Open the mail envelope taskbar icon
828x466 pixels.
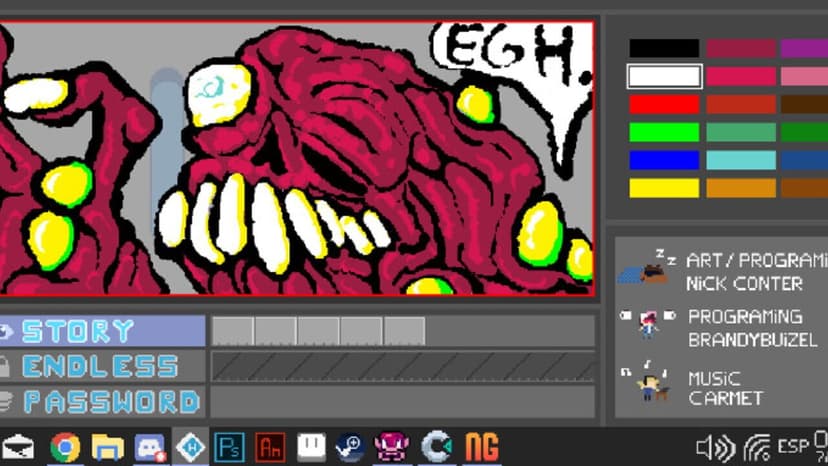point(18,448)
